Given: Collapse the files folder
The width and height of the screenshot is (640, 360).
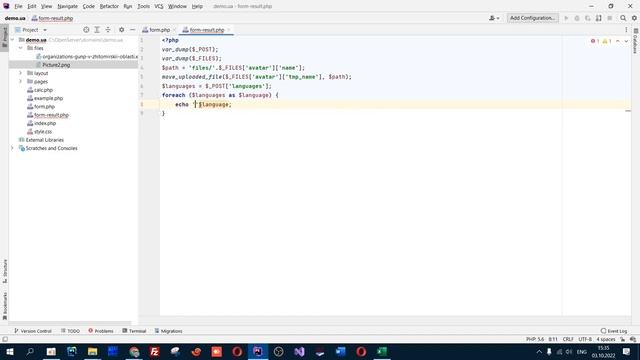Looking at the screenshot, I should (20, 48).
